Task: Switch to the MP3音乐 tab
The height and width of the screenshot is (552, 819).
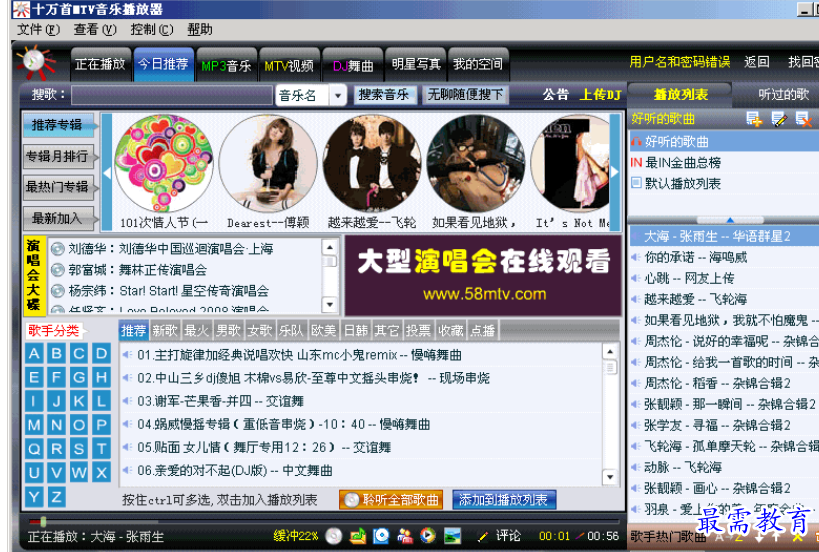Action: pos(227,65)
